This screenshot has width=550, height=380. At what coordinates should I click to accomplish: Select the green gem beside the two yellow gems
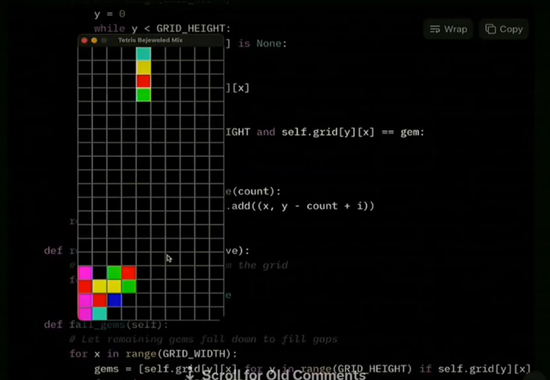129,287
